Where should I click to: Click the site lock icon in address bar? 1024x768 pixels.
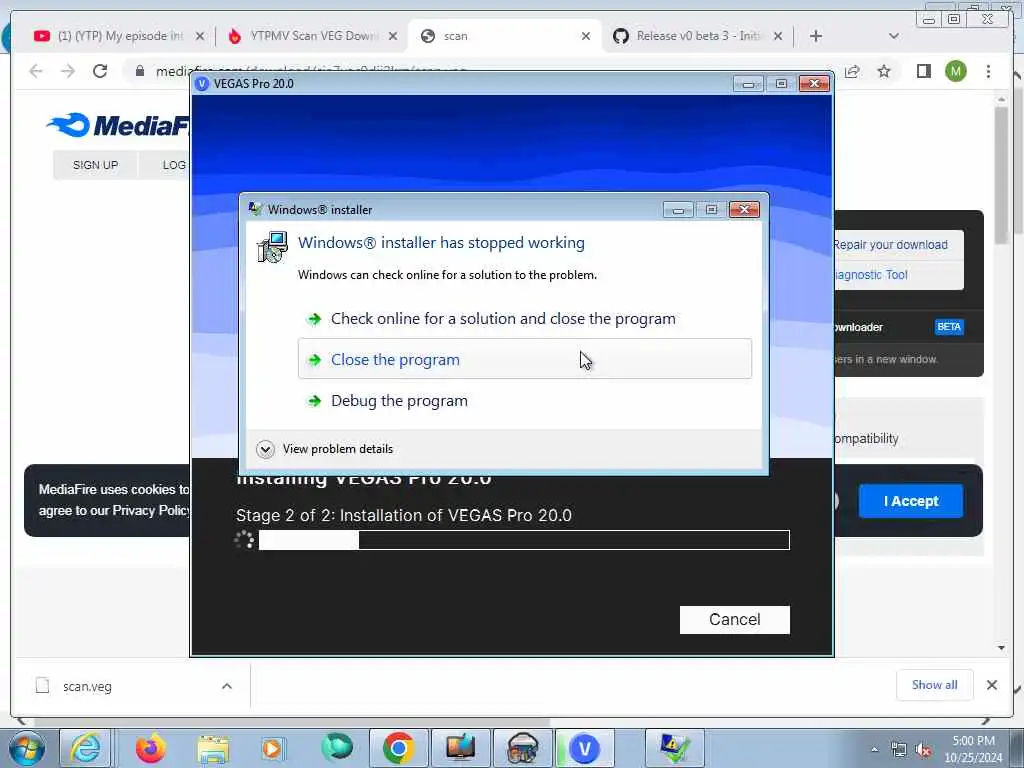click(139, 71)
